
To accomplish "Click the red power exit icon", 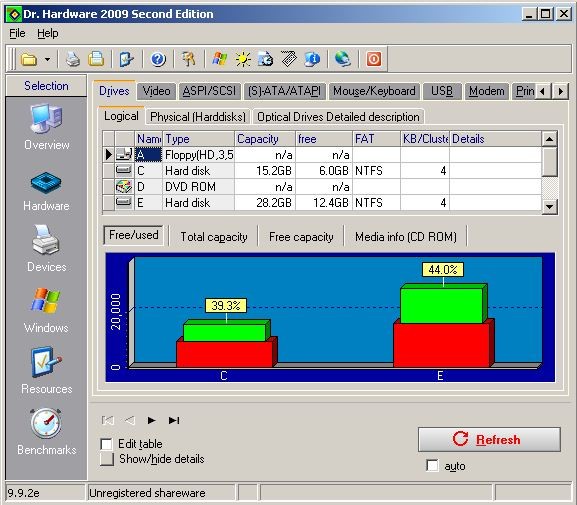I will click(374, 59).
